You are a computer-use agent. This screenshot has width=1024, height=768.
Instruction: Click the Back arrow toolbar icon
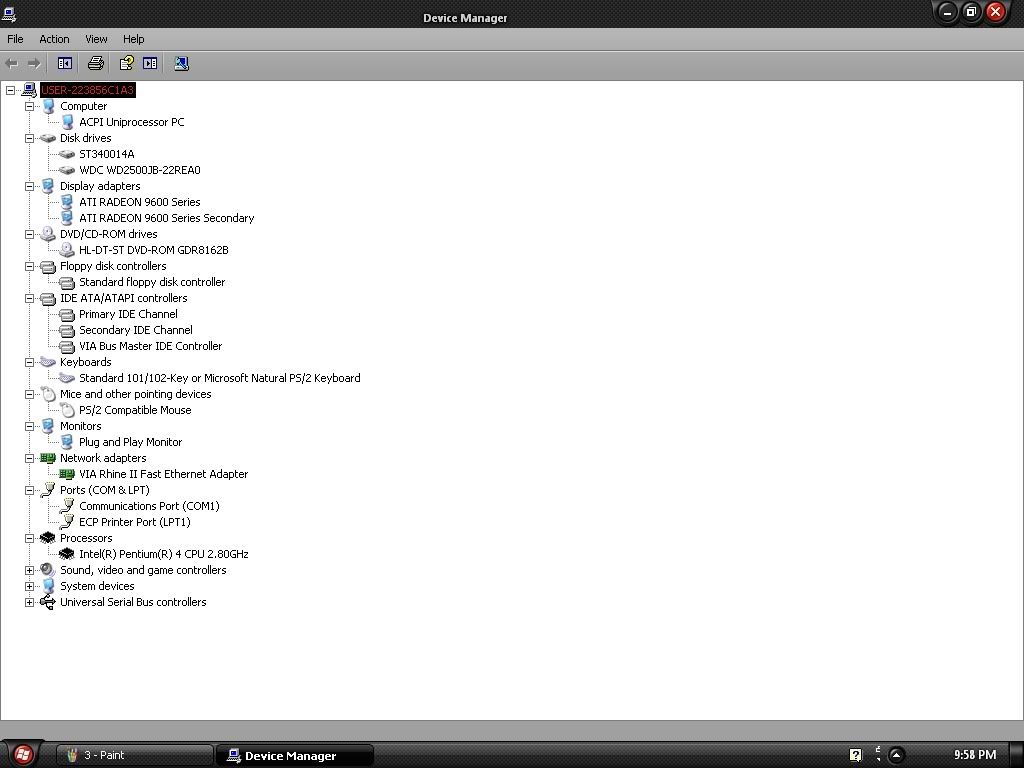(12, 63)
